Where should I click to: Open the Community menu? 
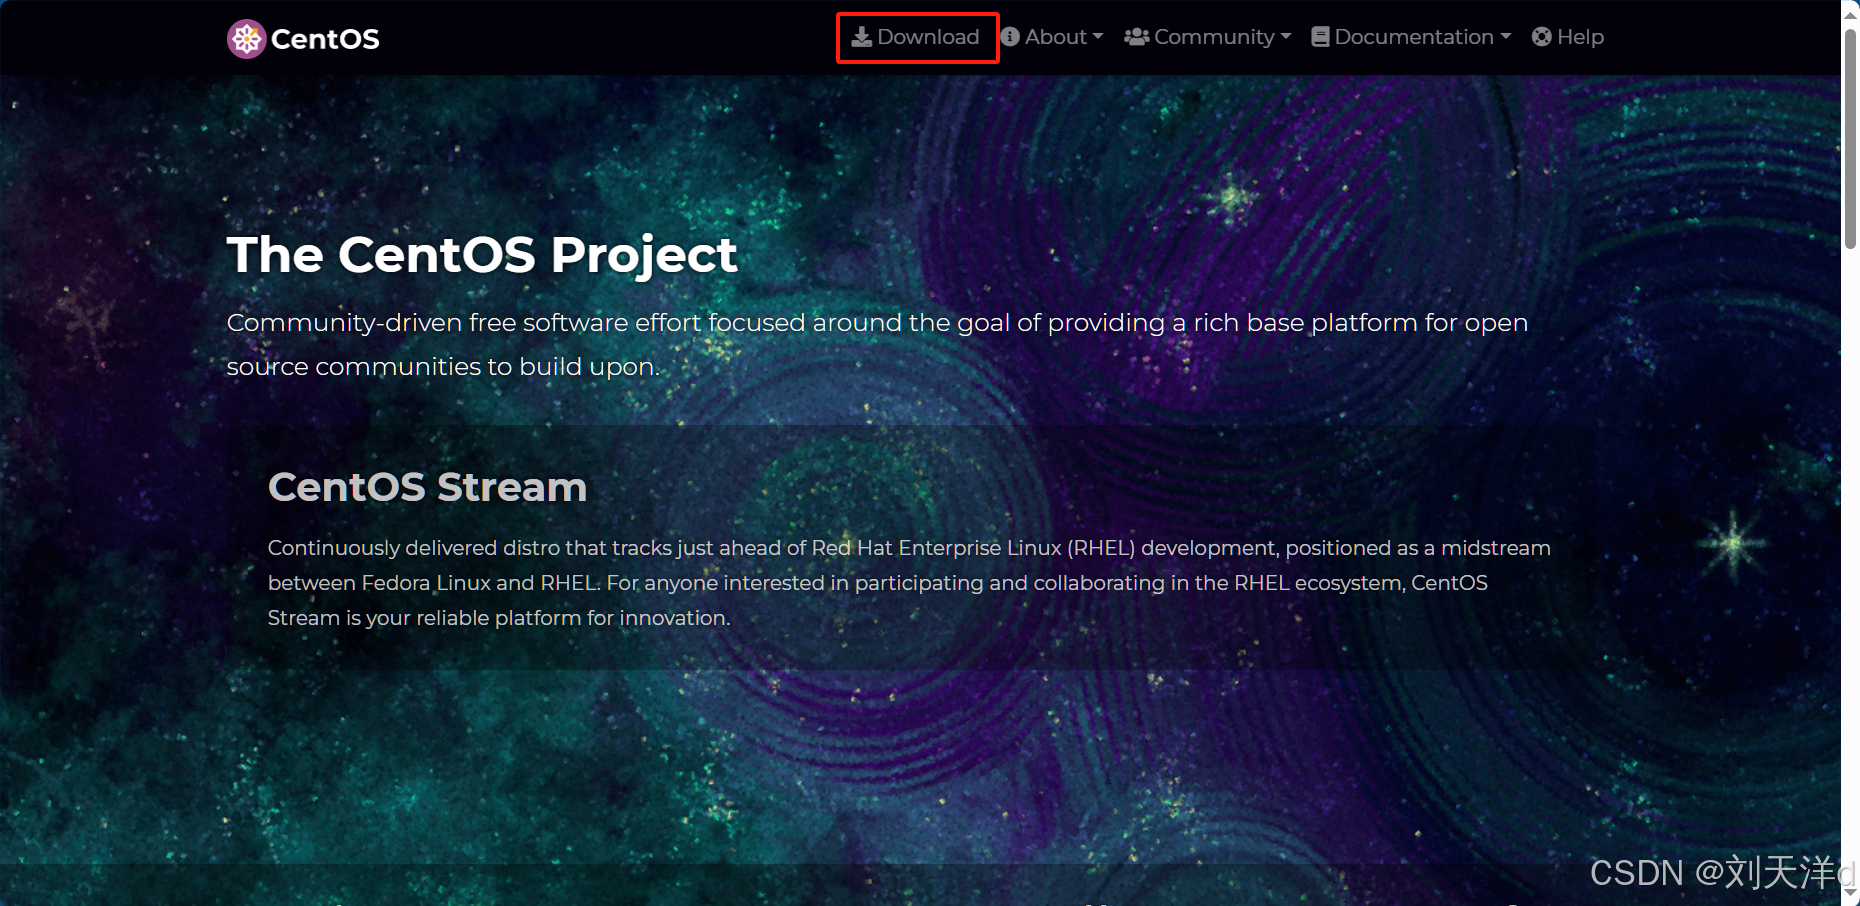click(1208, 37)
